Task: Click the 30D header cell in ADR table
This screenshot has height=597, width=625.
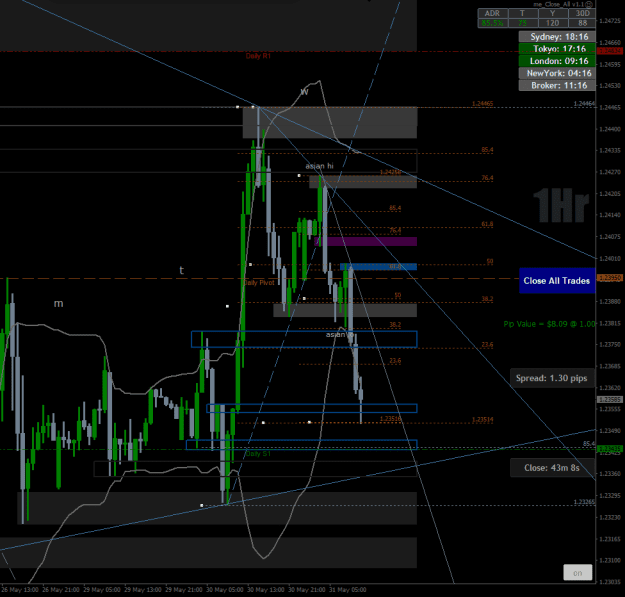Action: point(582,14)
